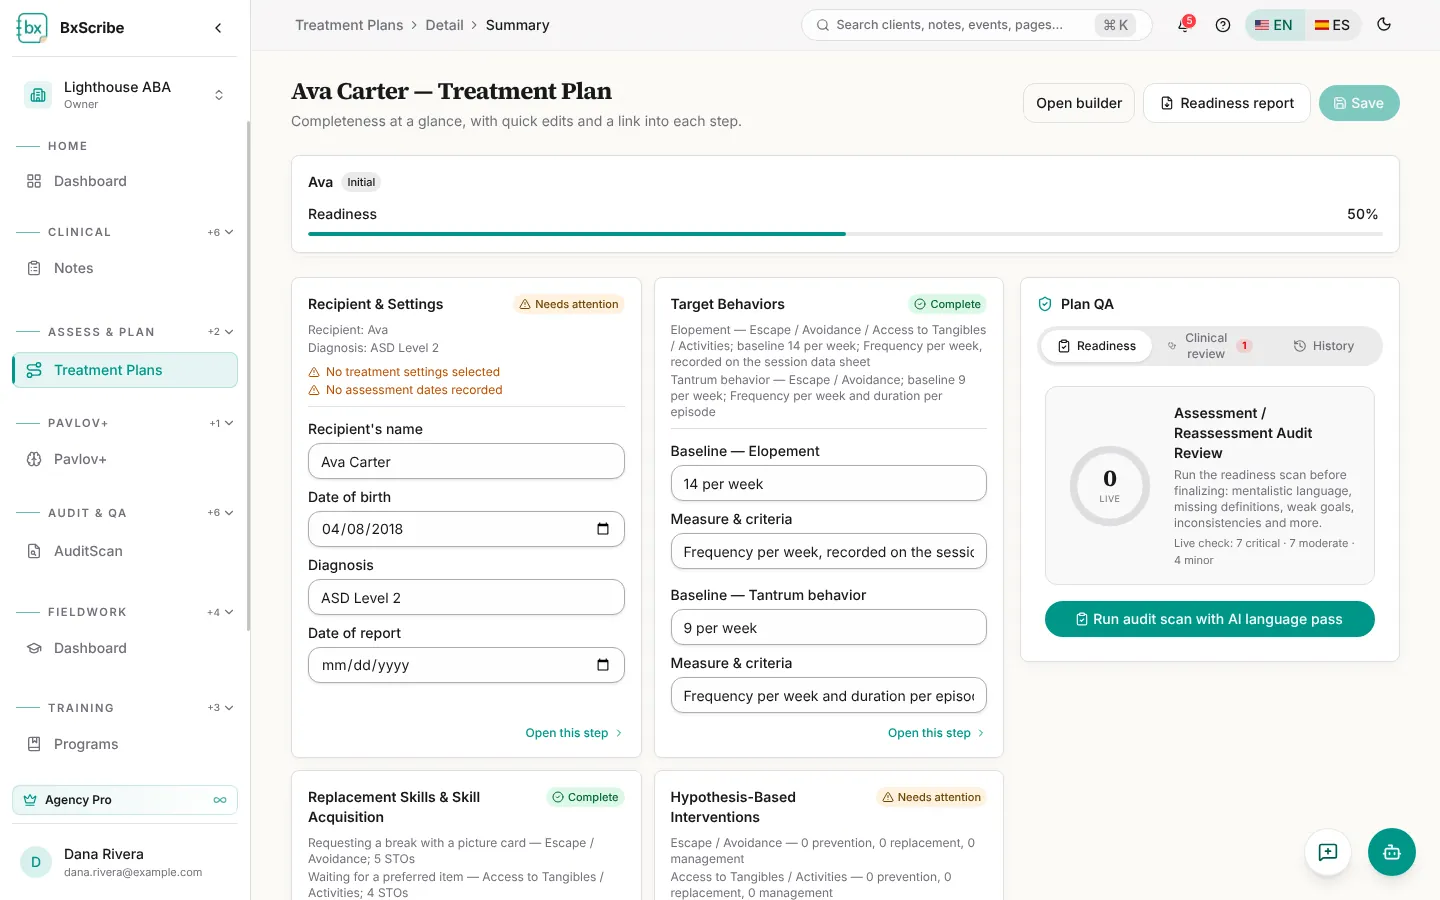
Task: Open the feedback chat icon button
Action: (x=1328, y=852)
